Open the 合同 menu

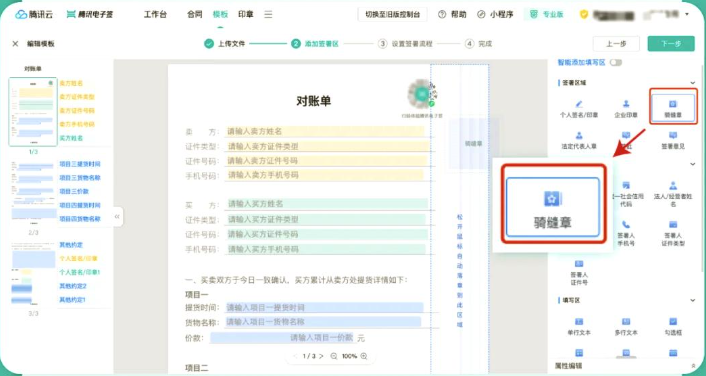(x=195, y=14)
